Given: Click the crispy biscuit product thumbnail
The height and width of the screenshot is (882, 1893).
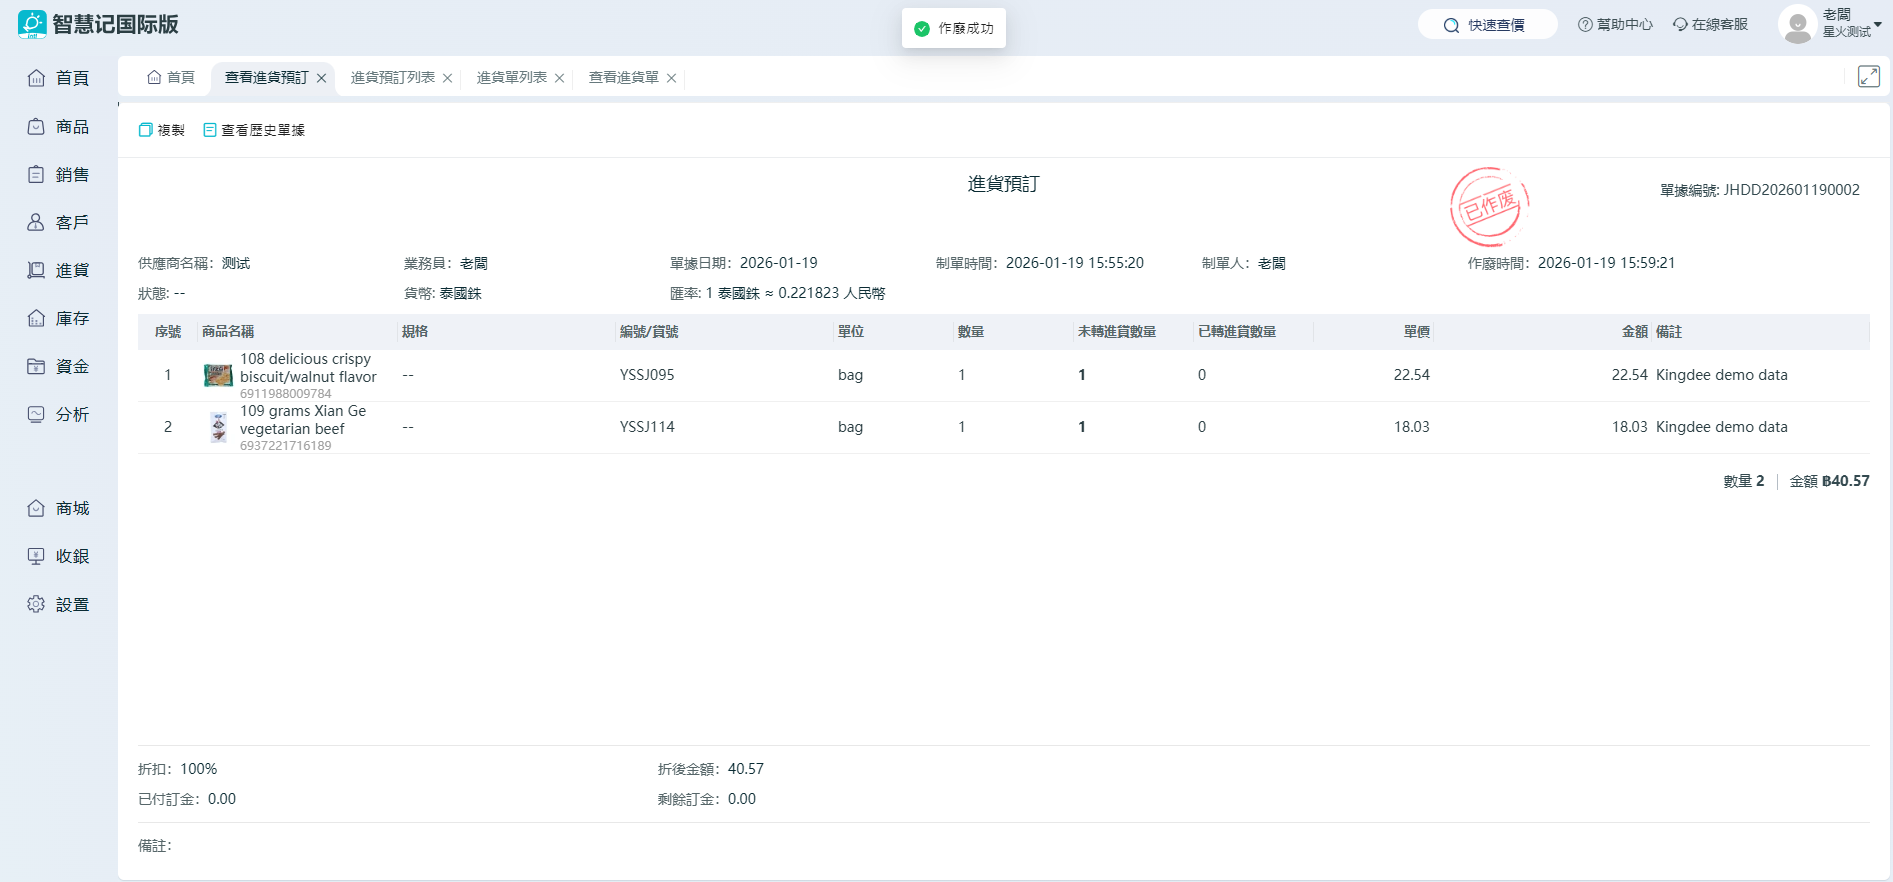Looking at the screenshot, I should click(x=218, y=376).
